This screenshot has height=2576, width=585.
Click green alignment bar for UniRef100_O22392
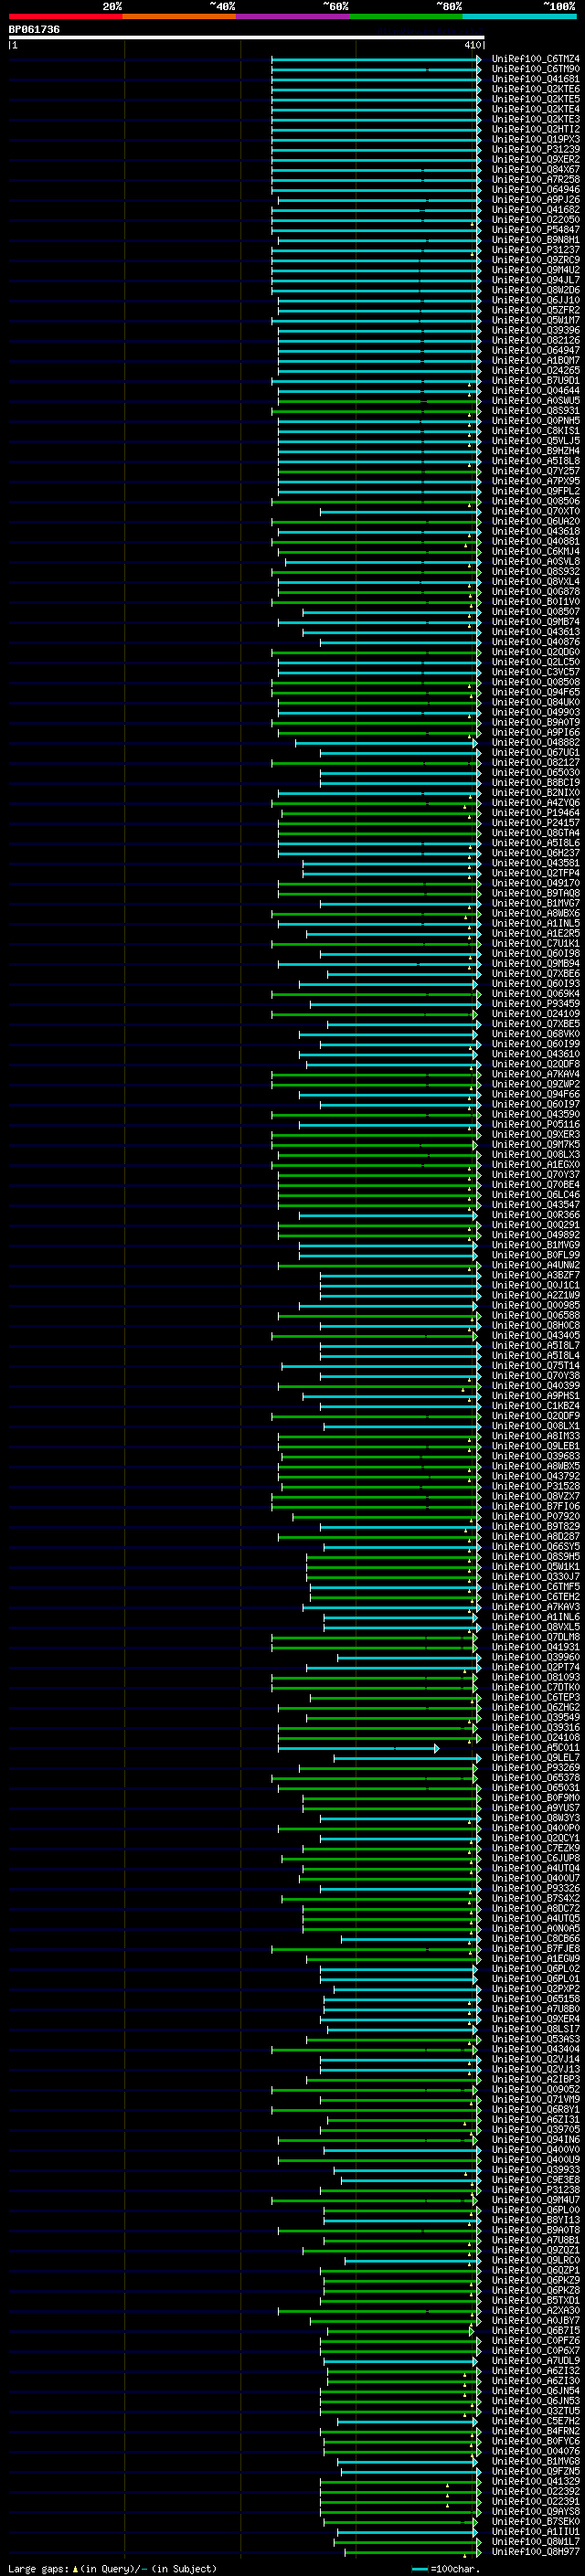point(400,2492)
